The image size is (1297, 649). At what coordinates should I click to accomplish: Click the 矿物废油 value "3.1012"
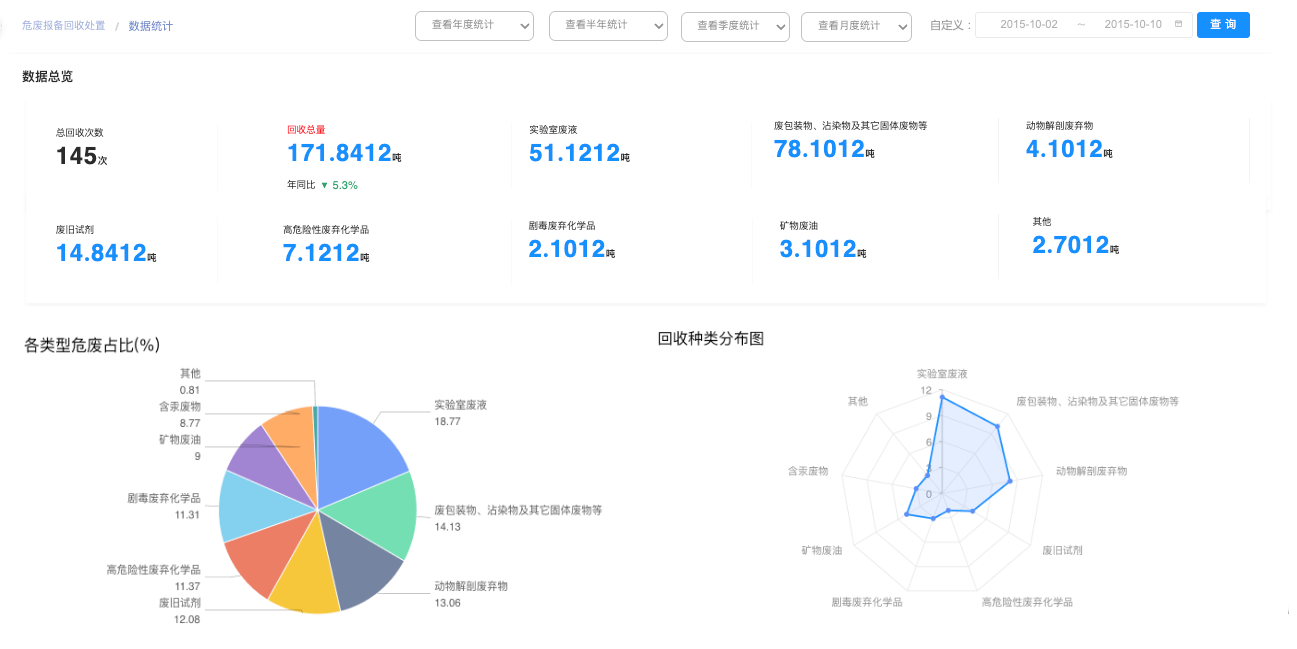point(818,249)
